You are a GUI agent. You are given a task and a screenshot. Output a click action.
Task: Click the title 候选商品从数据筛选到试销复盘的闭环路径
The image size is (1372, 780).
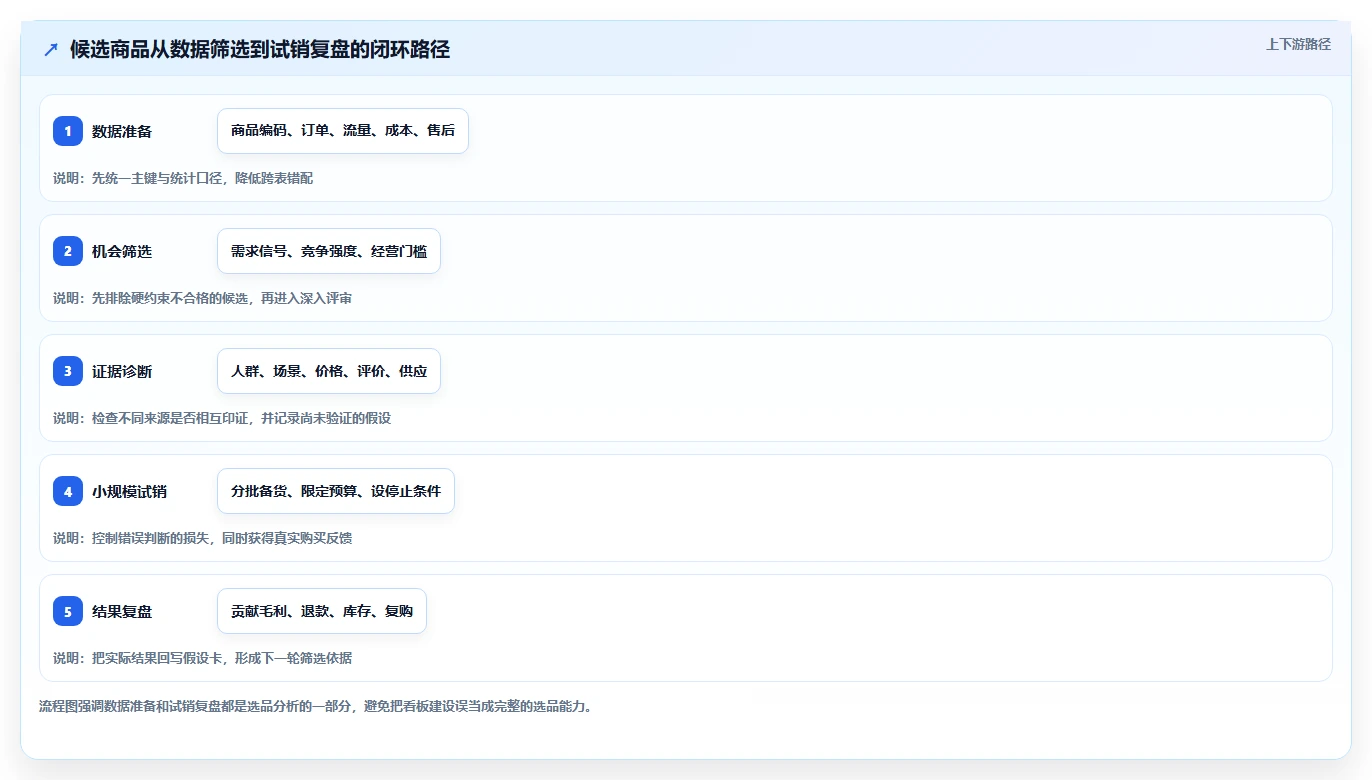click(260, 50)
